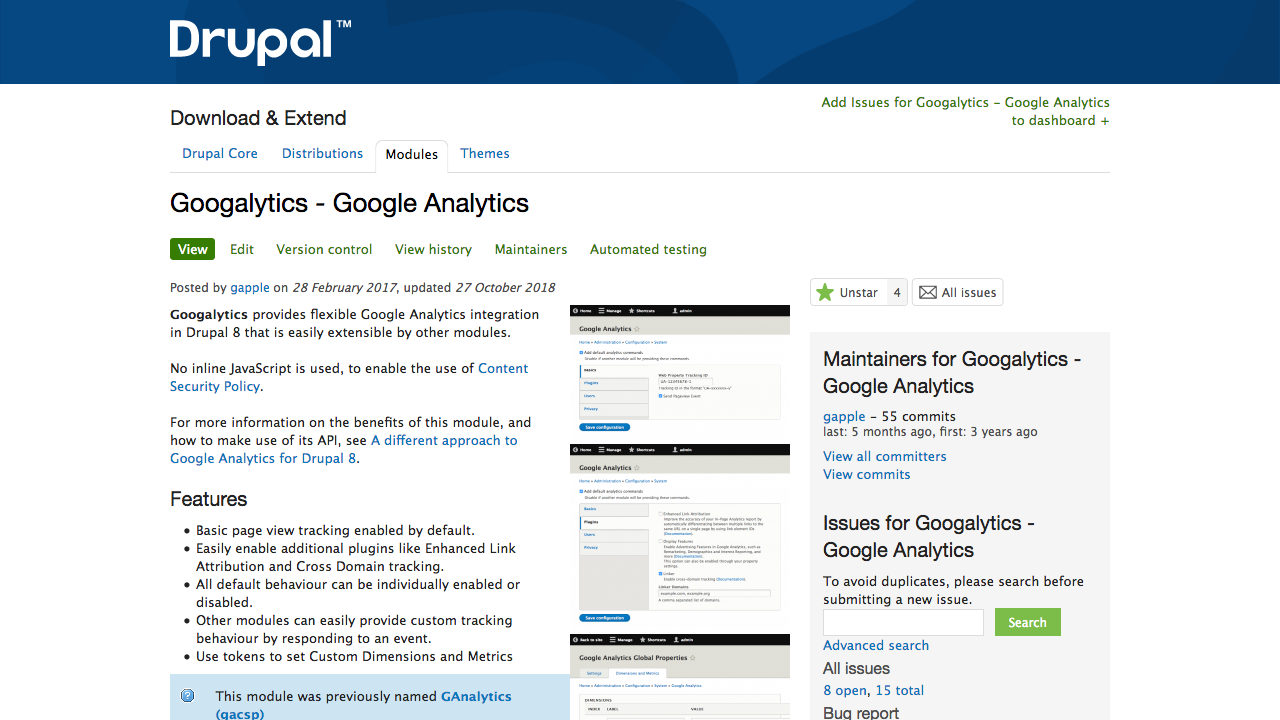Click the Unstar button
The image size is (1280, 720).
848,292
